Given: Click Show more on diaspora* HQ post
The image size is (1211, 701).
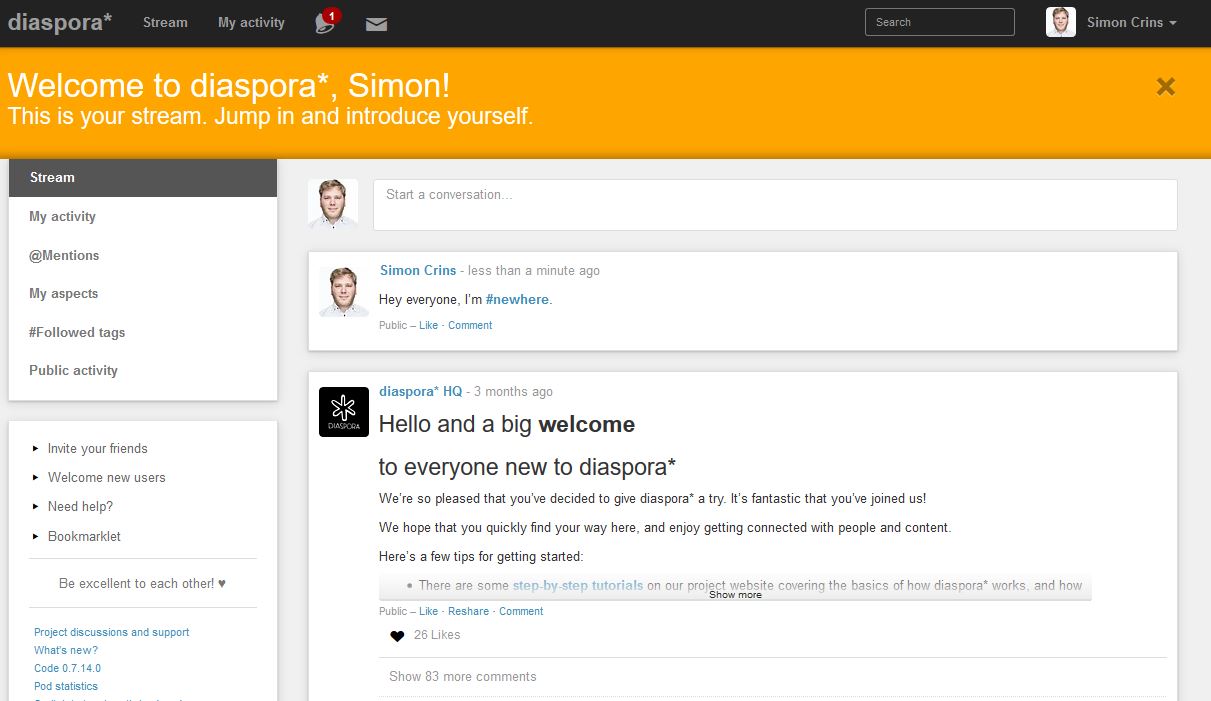Looking at the screenshot, I should pyautogui.click(x=735, y=595).
